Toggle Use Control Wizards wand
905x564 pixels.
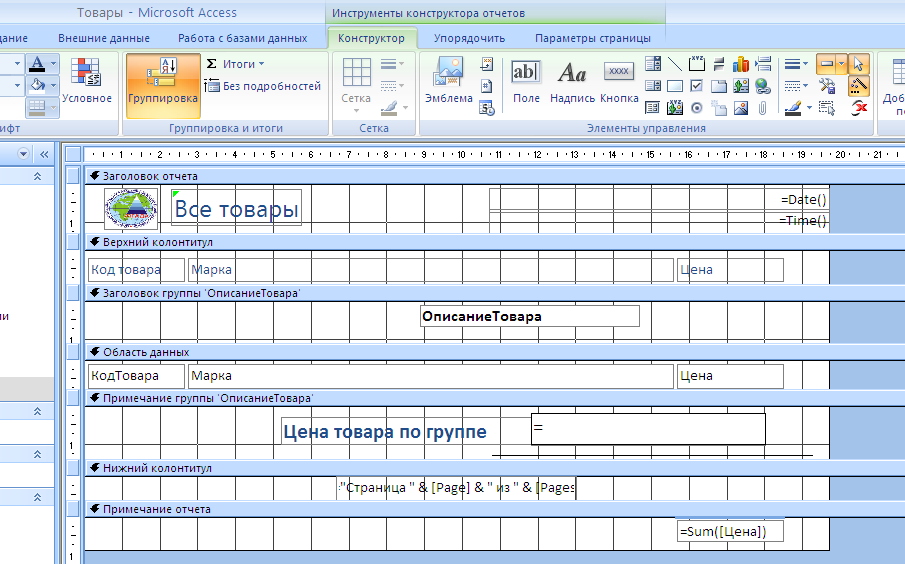pos(859,86)
